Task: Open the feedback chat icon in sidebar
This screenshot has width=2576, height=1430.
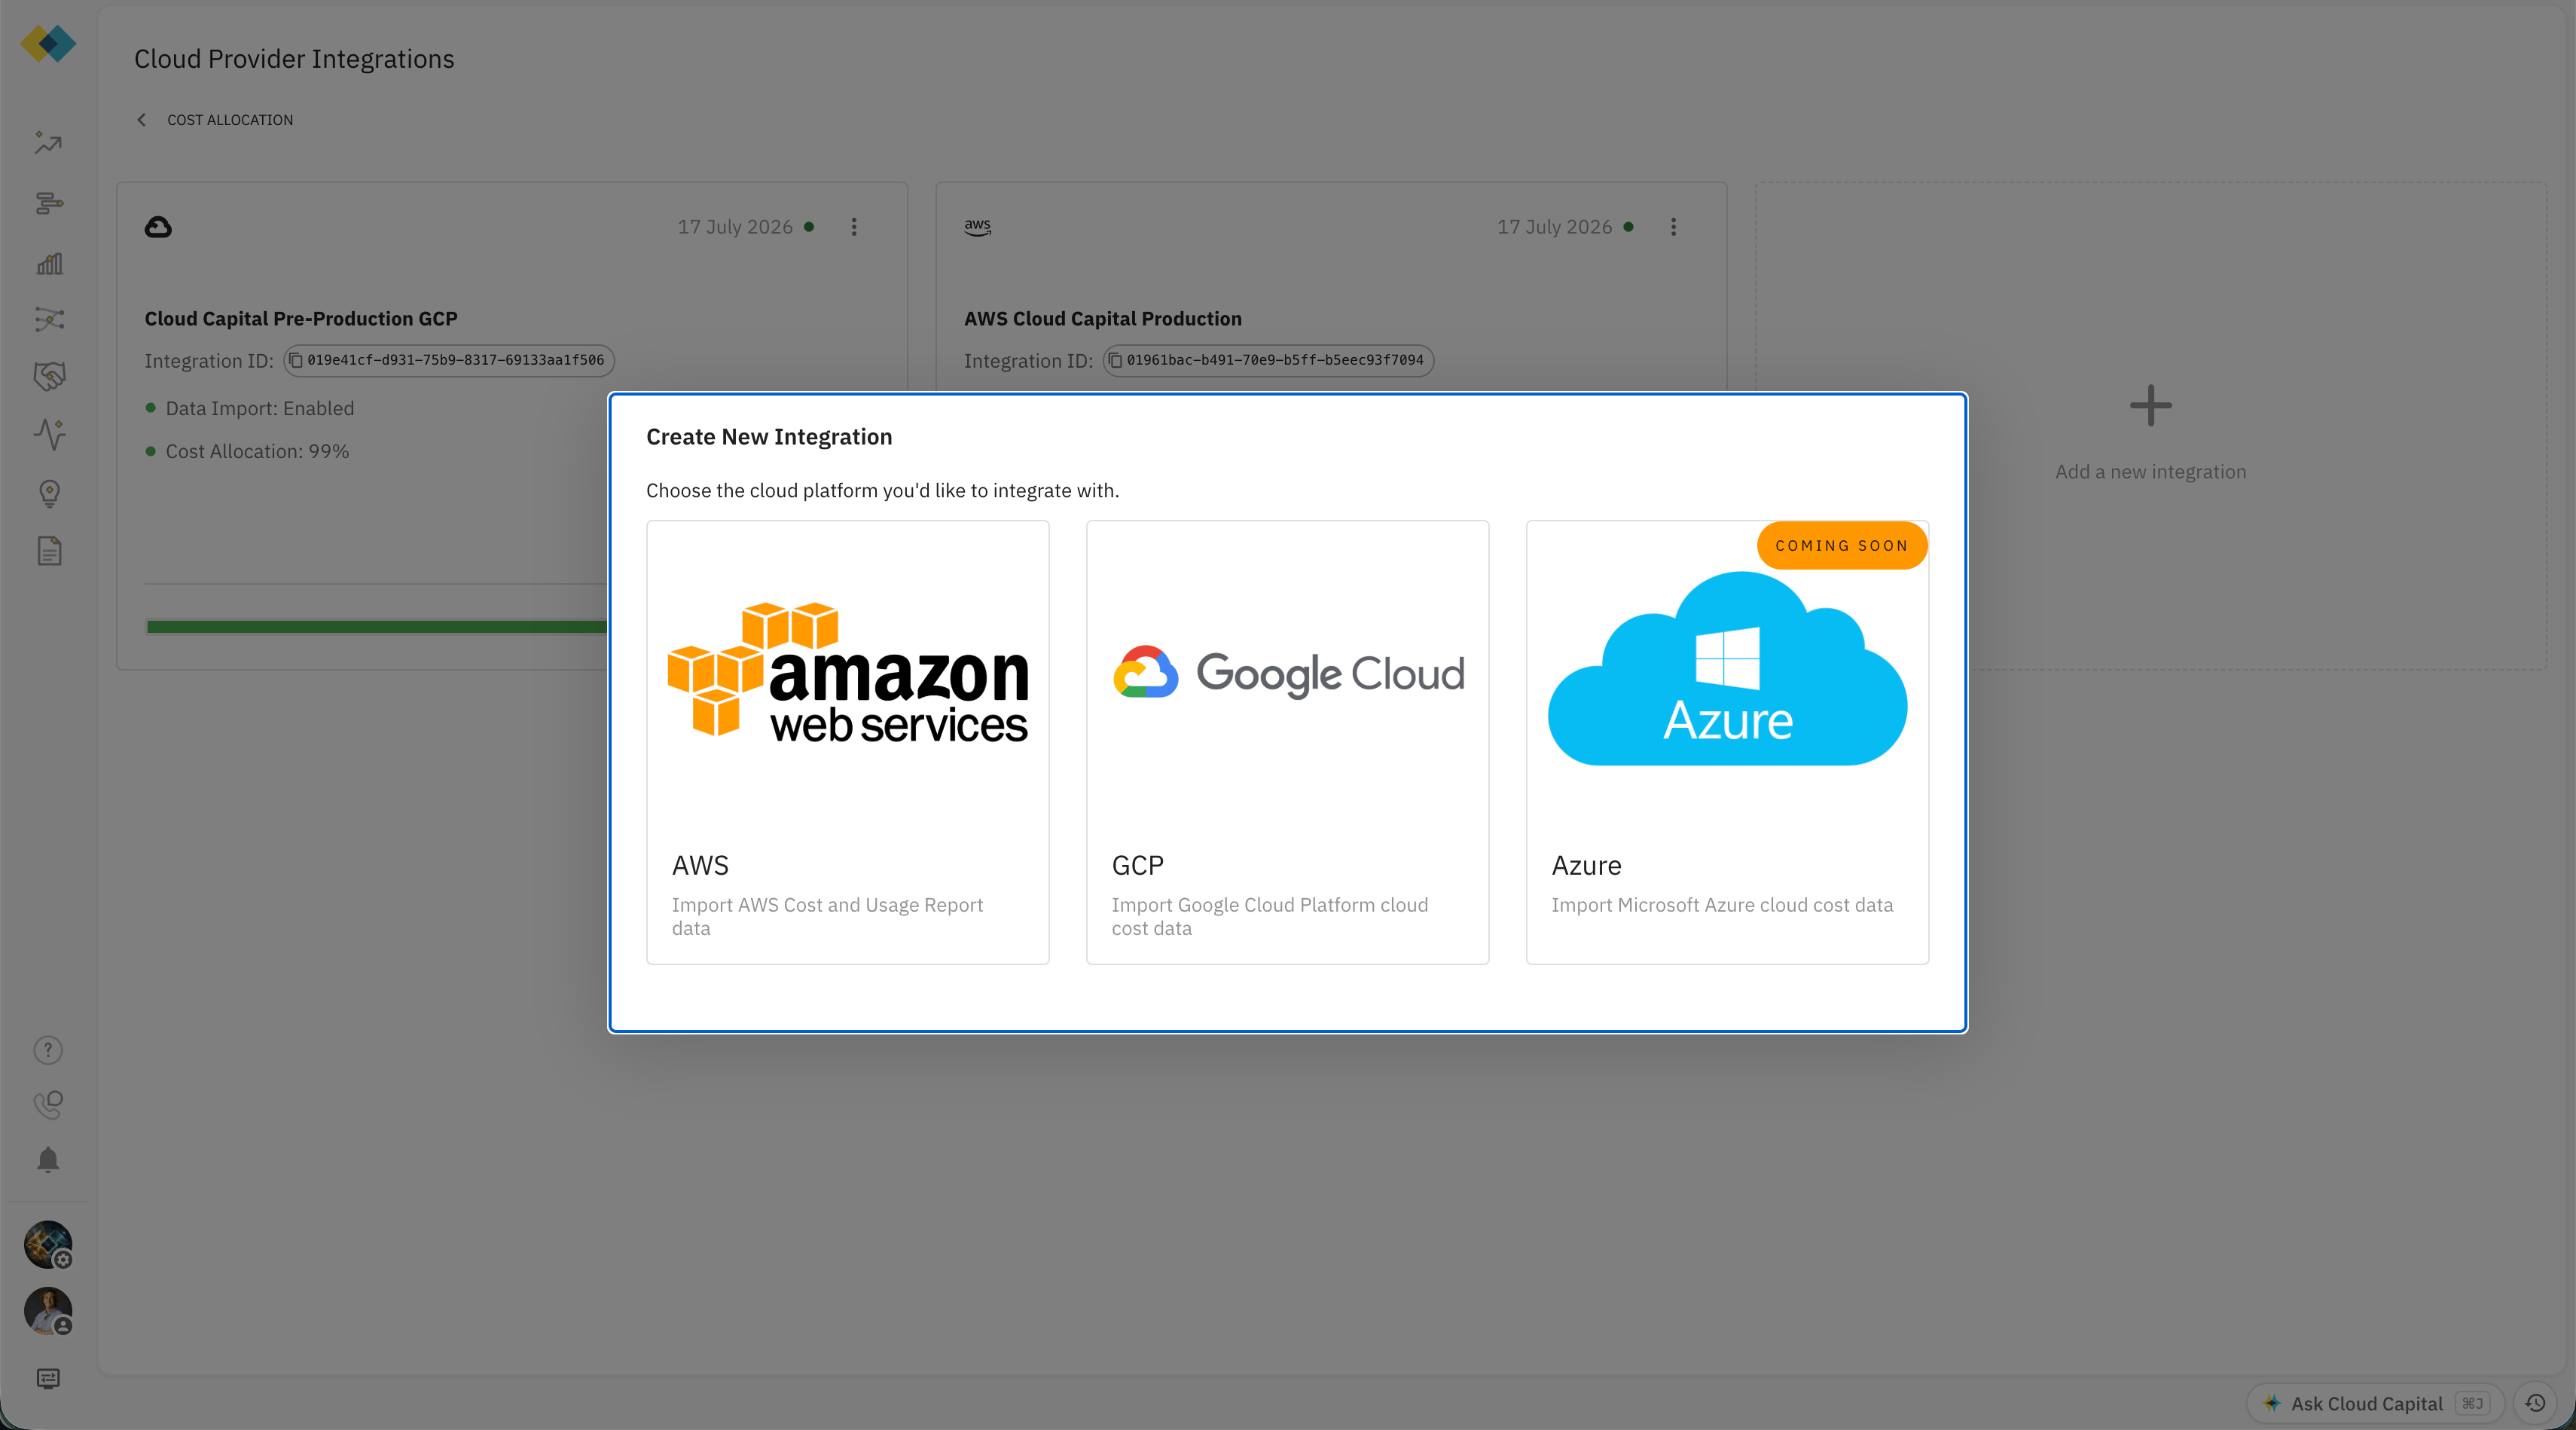Action: pyautogui.click(x=48, y=1378)
